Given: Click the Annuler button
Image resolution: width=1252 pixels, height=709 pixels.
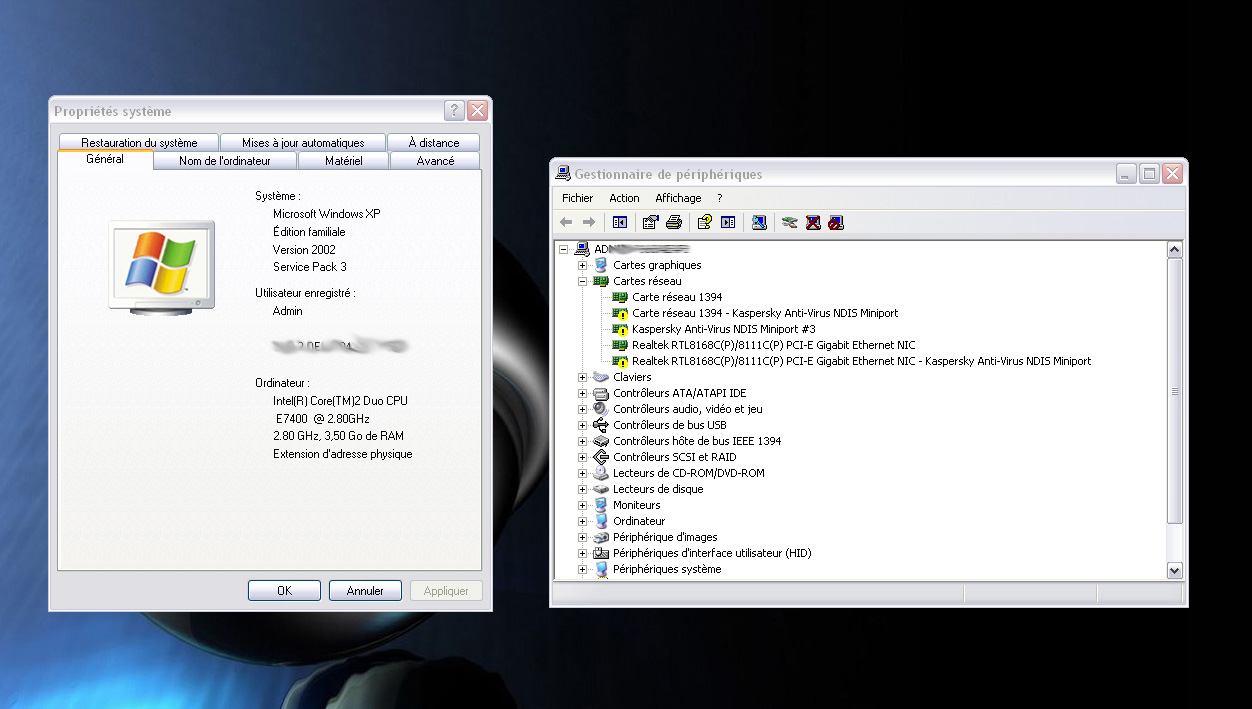Looking at the screenshot, I should point(365,591).
